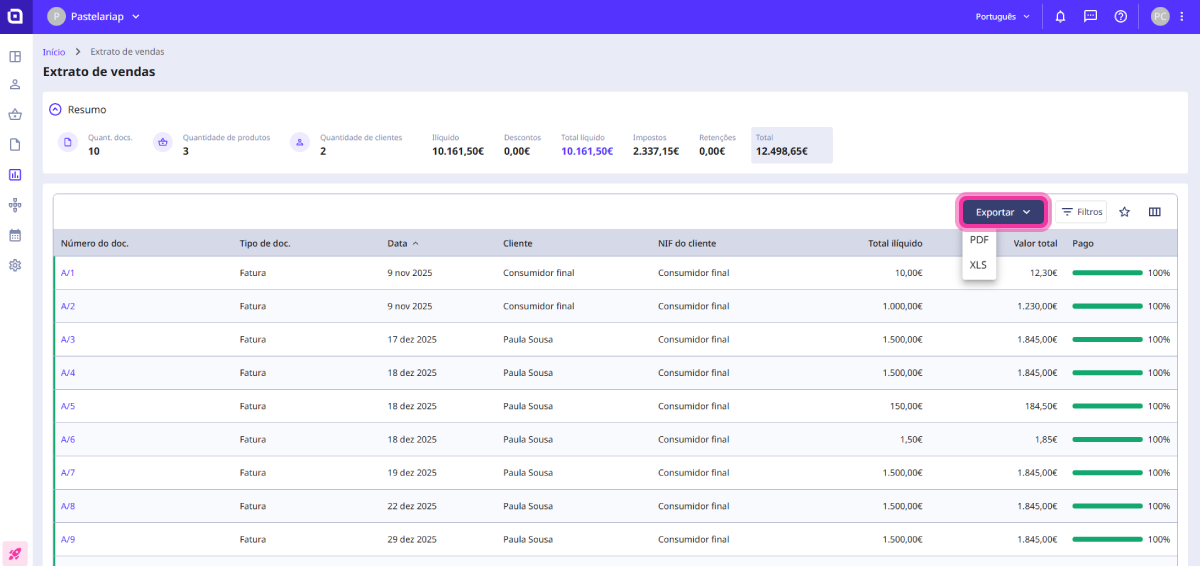The width and height of the screenshot is (1200, 566).
Task: Mark view as favorite with star icon
Action: (1124, 212)
